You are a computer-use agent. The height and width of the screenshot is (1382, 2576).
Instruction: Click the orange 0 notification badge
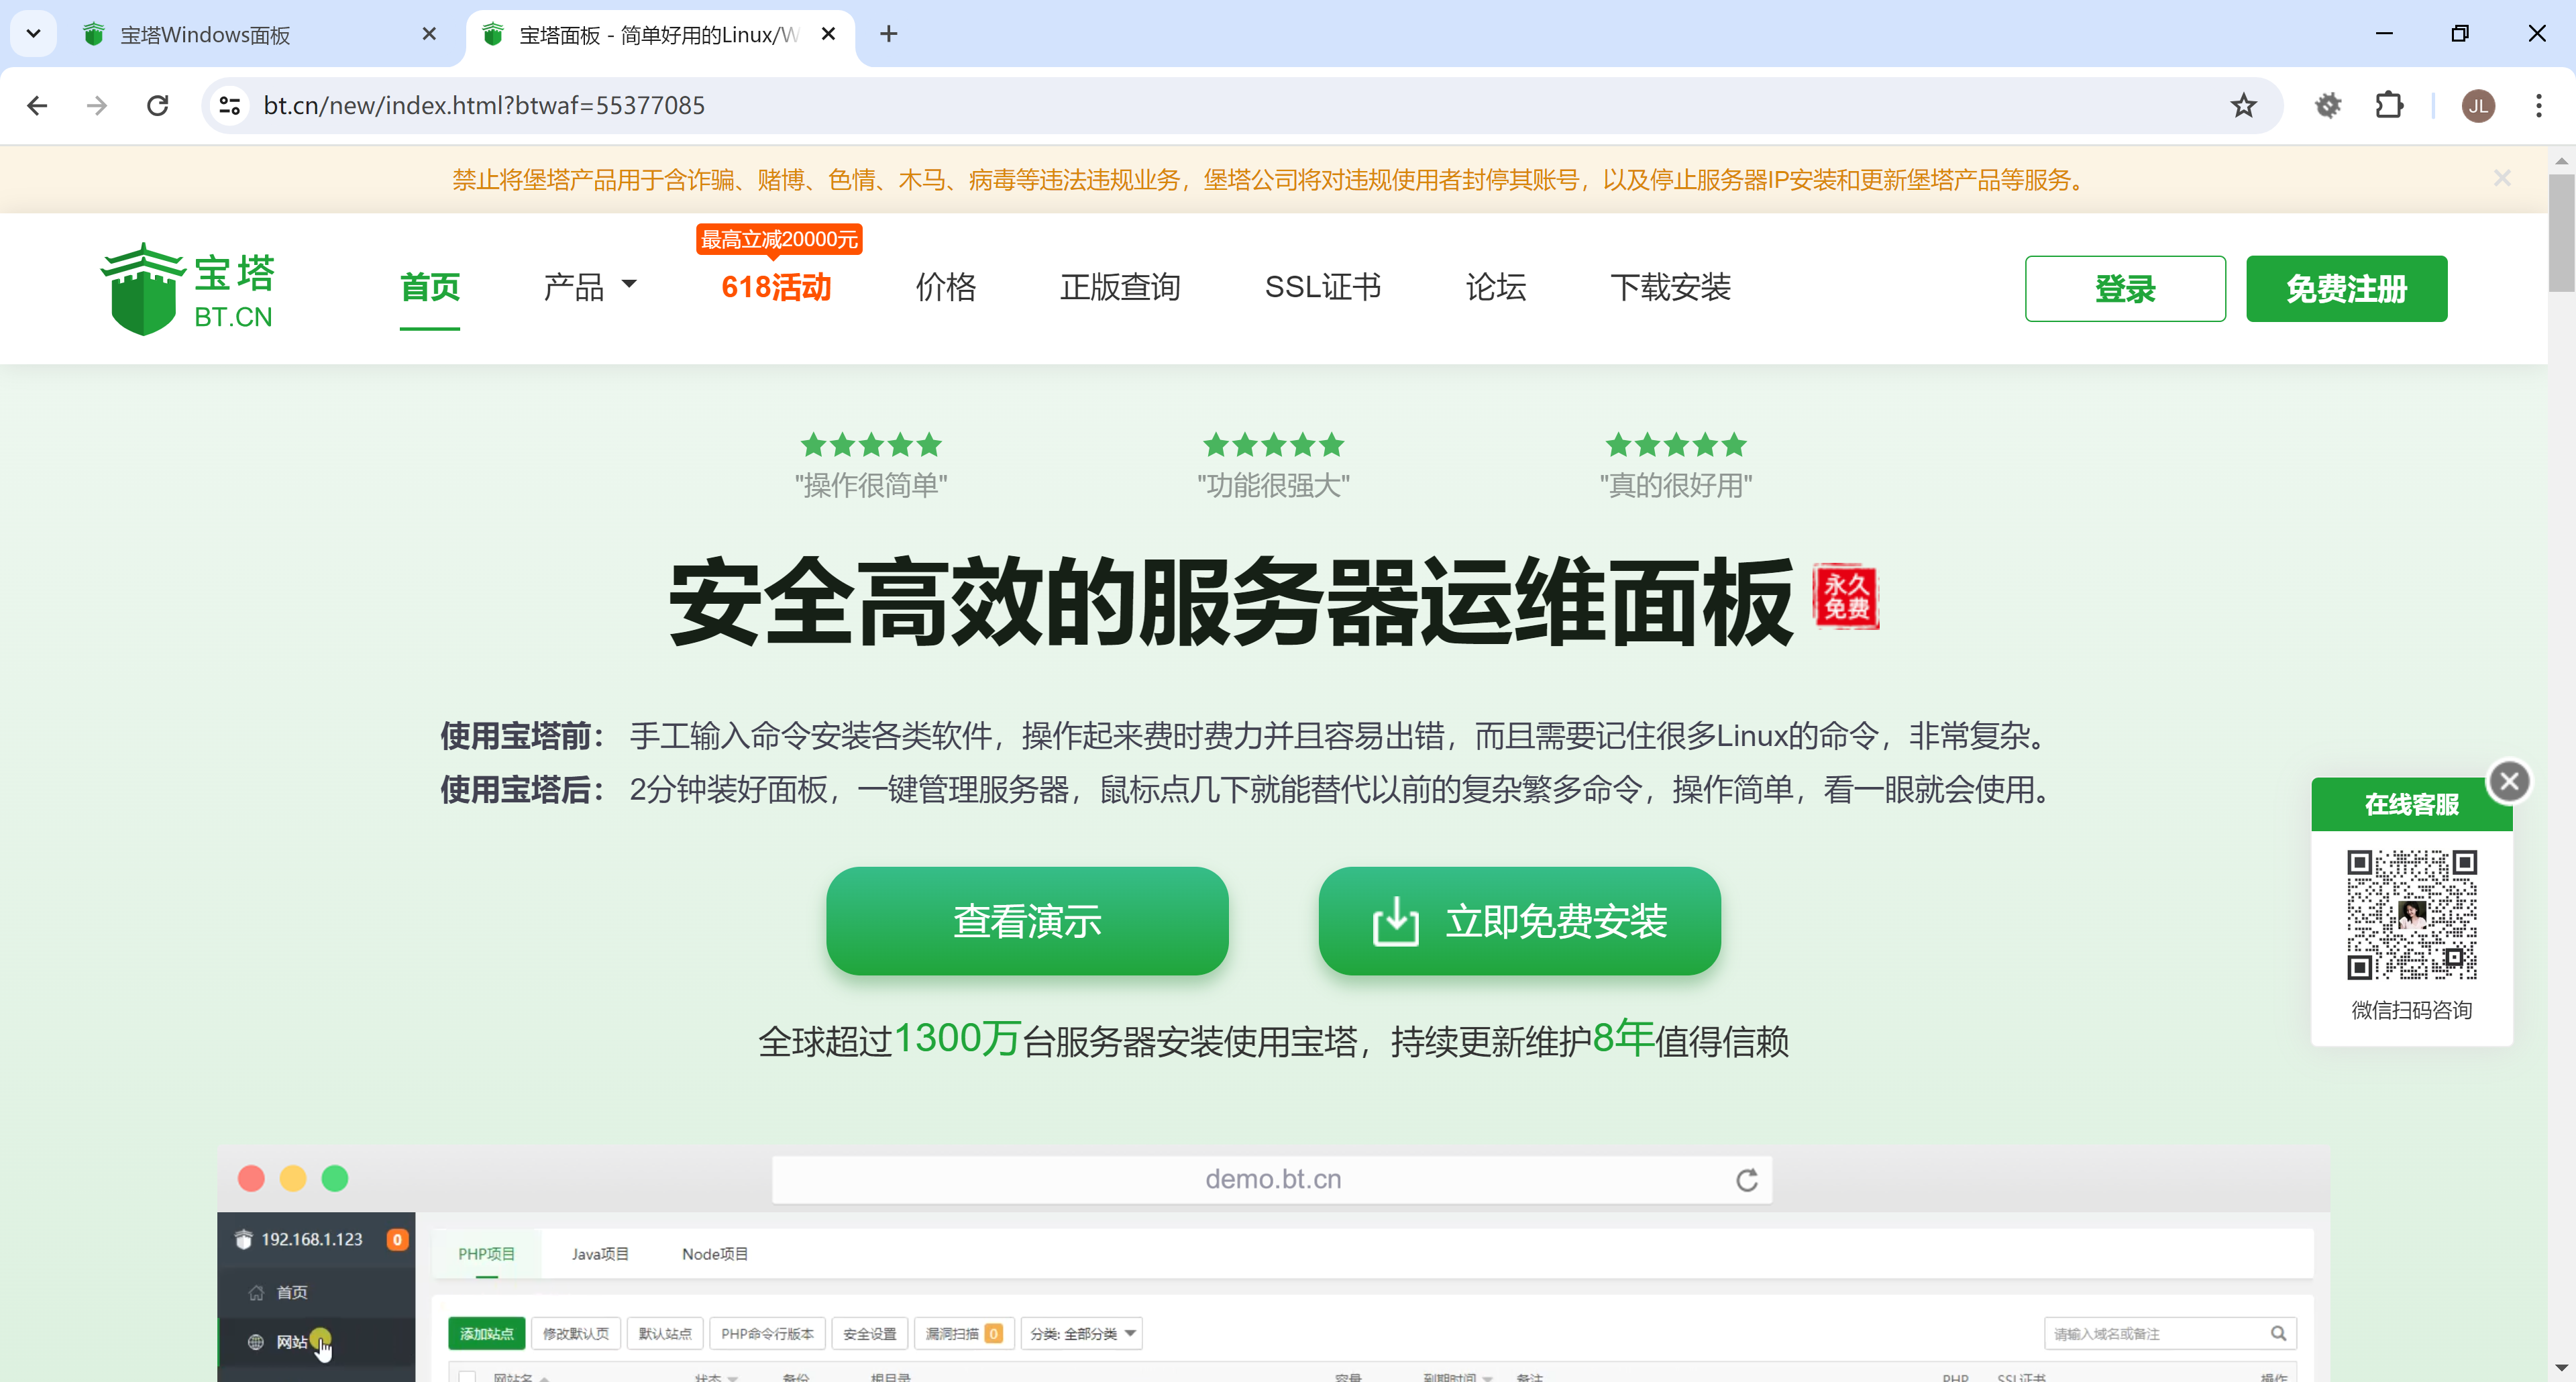coord(397,1240)
